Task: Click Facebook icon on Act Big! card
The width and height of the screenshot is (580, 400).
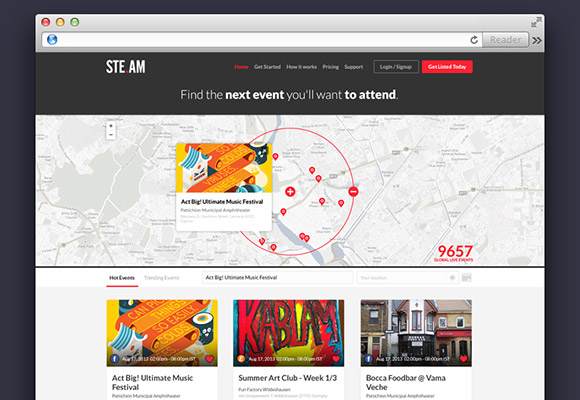Action: (x=115, y=359)
